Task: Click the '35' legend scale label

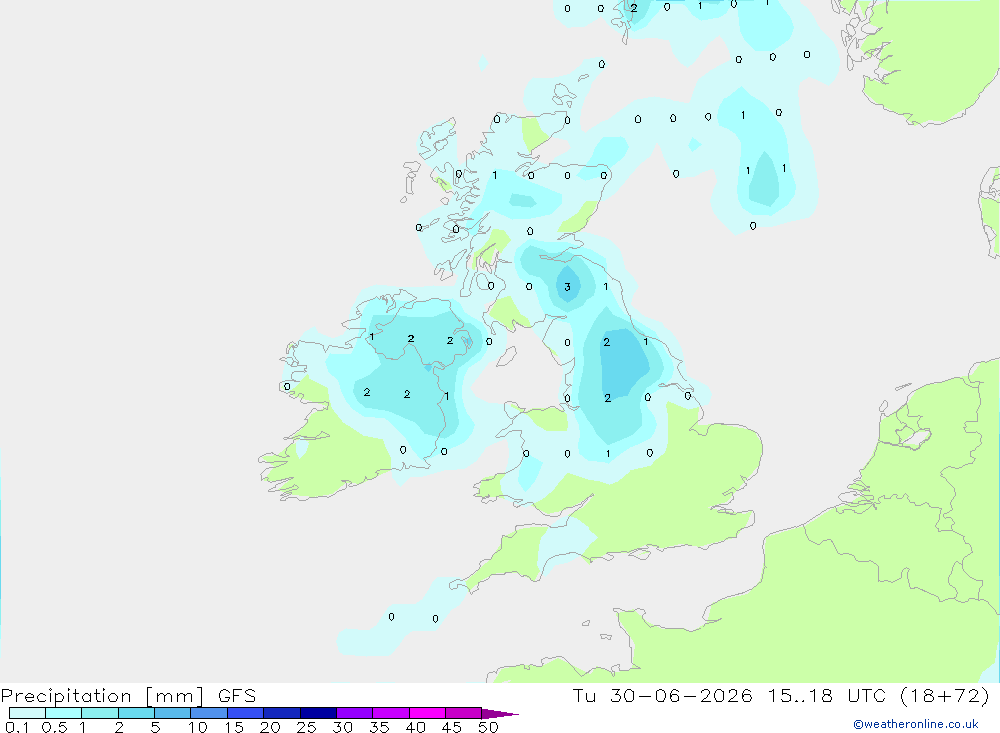Action: [379, 727]
